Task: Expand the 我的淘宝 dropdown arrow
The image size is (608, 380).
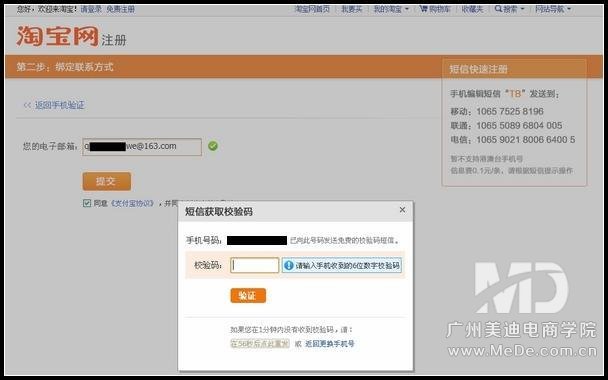Action: click(406, 9)
